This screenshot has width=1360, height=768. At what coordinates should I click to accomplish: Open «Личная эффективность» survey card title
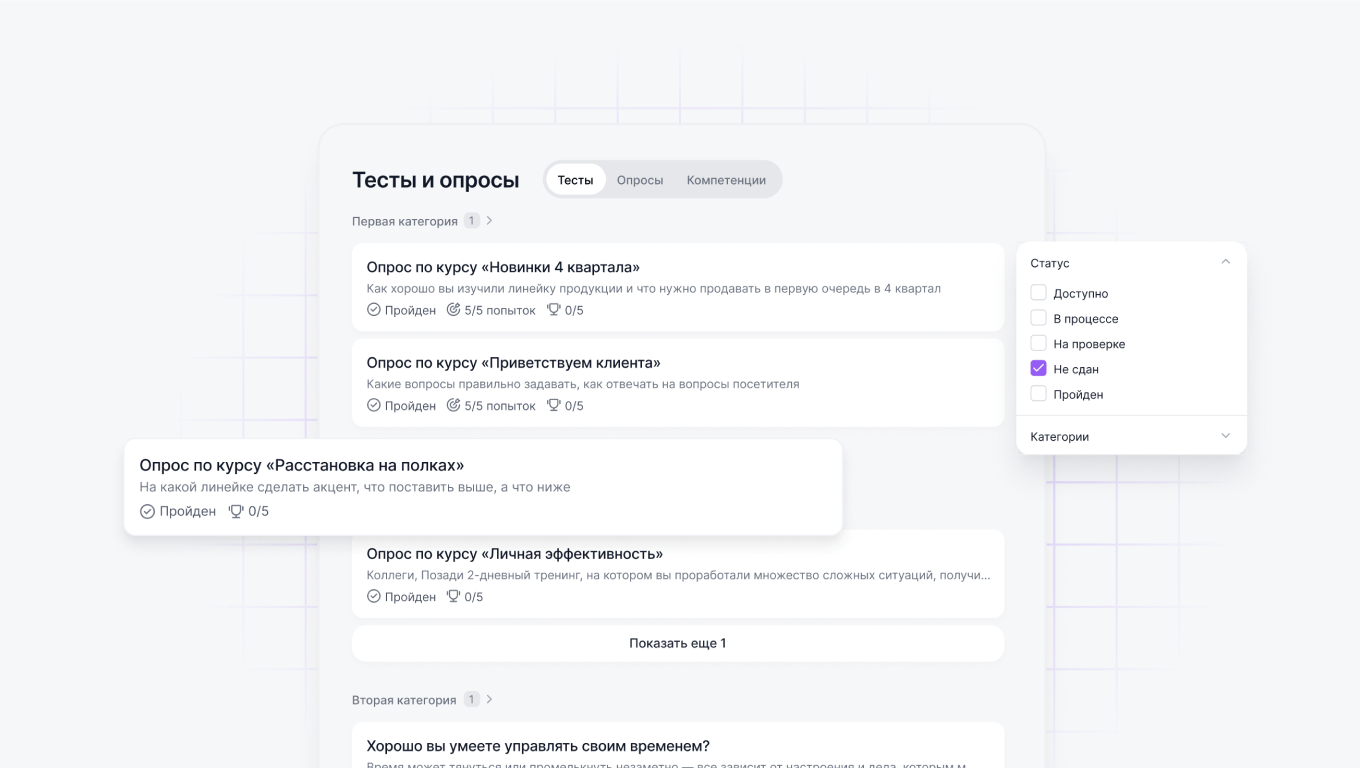point(515,553)
